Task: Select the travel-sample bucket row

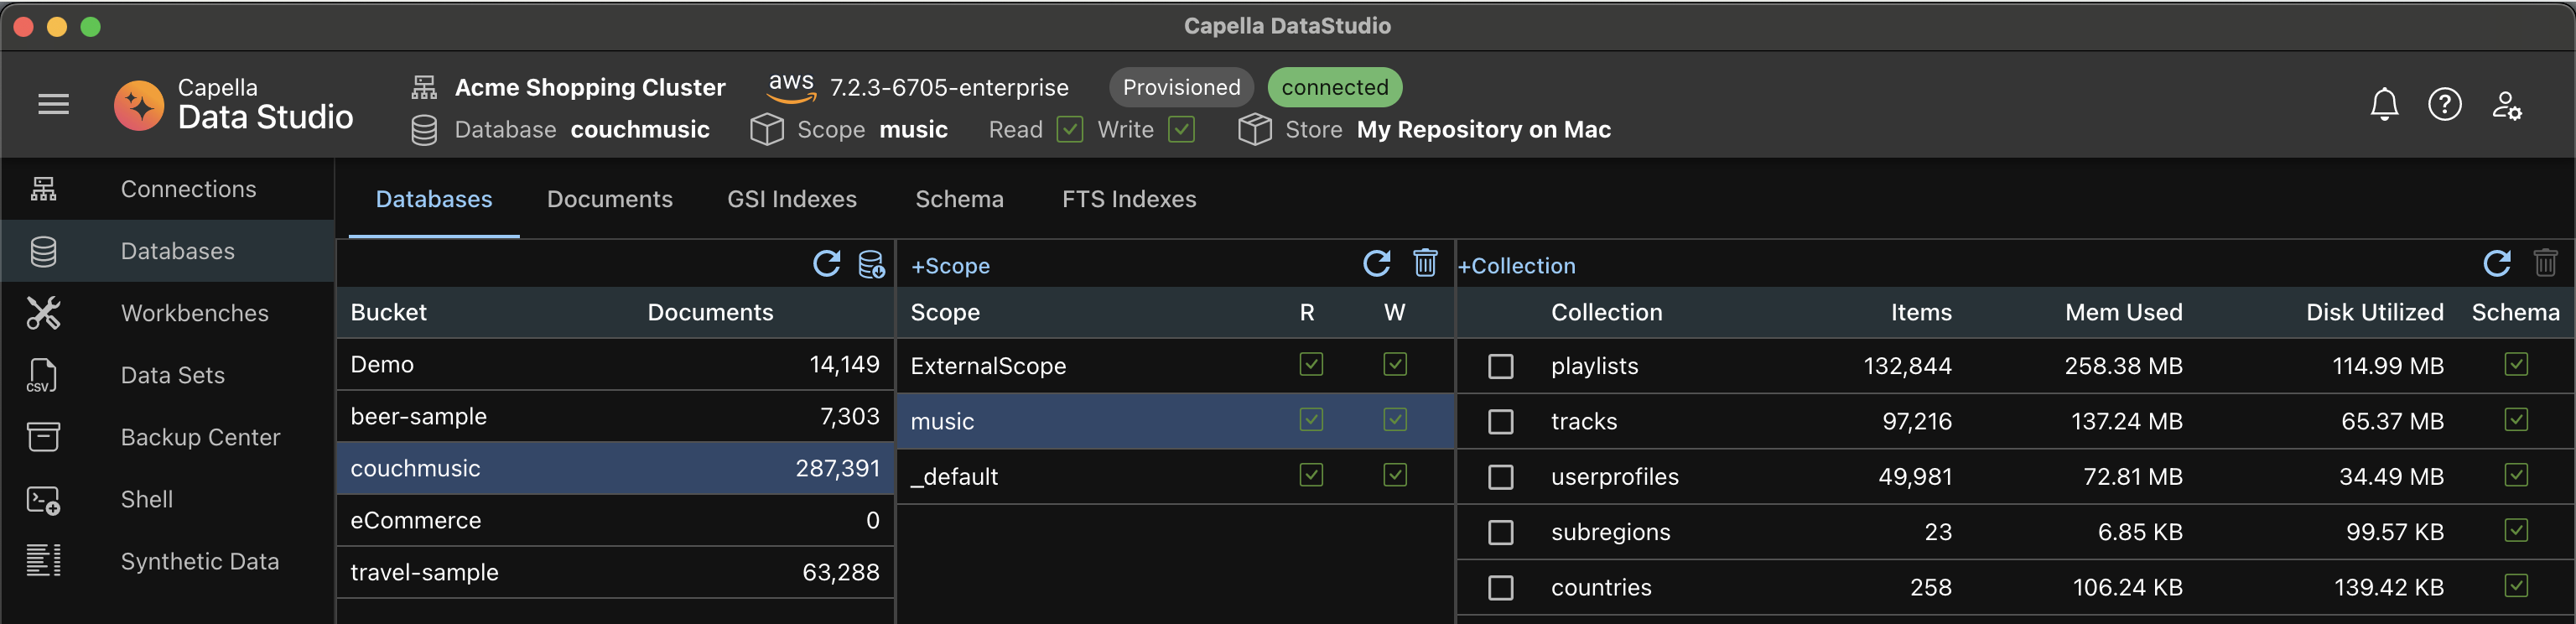Action: pyautogui.click(x=614, y=572)
